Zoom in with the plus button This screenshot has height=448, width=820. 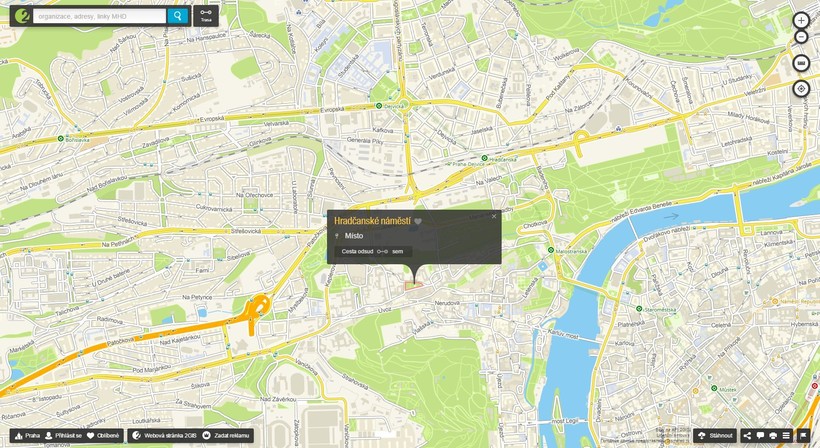(x=801, y=20)
